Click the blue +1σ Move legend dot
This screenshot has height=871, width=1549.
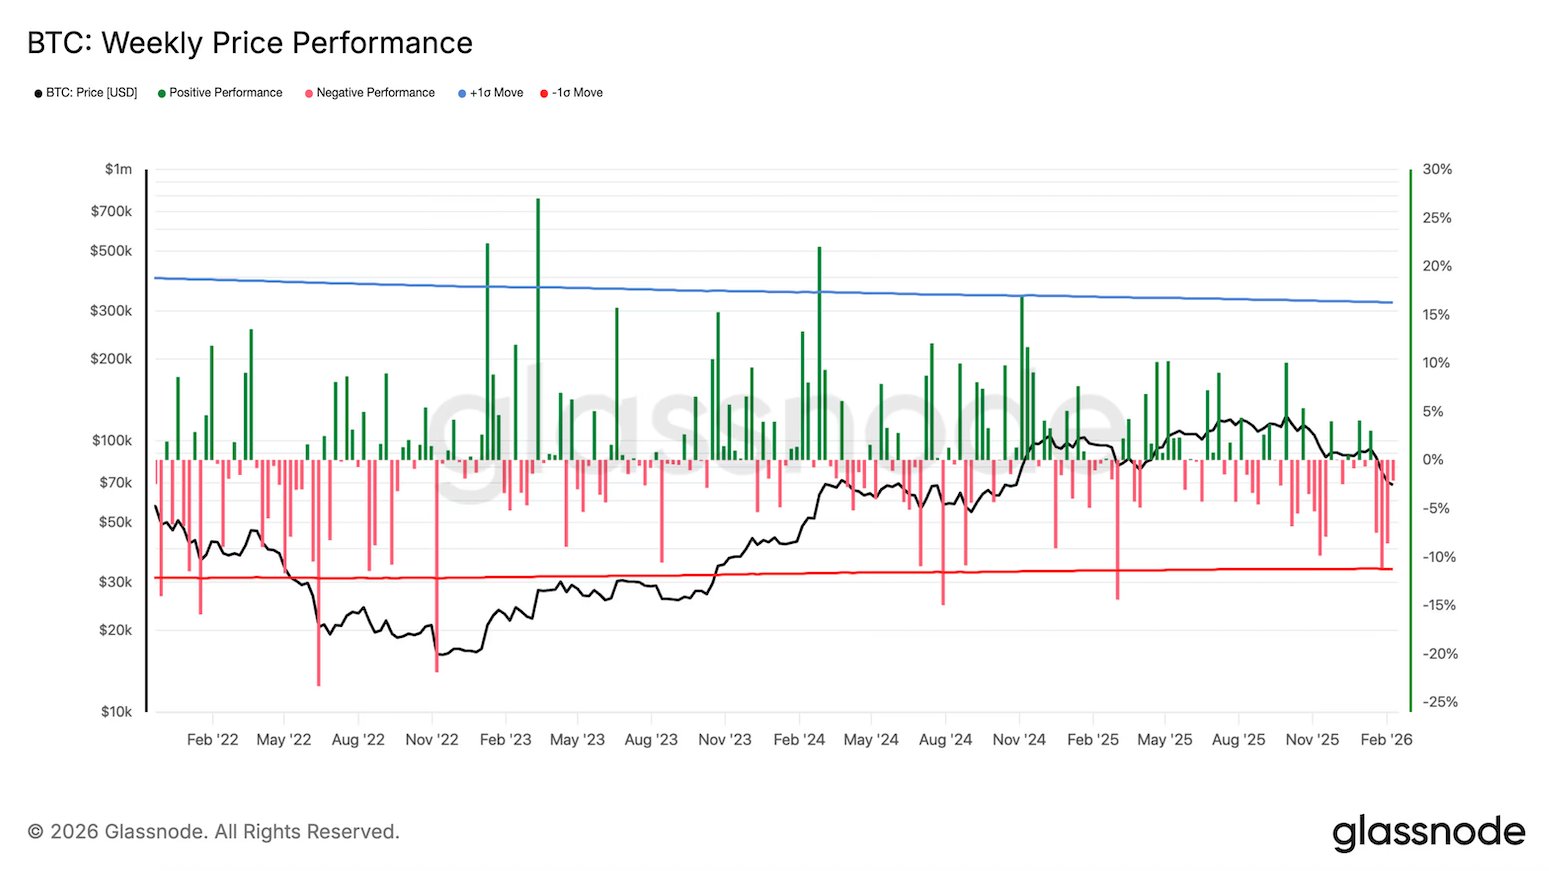click(462, 93)
